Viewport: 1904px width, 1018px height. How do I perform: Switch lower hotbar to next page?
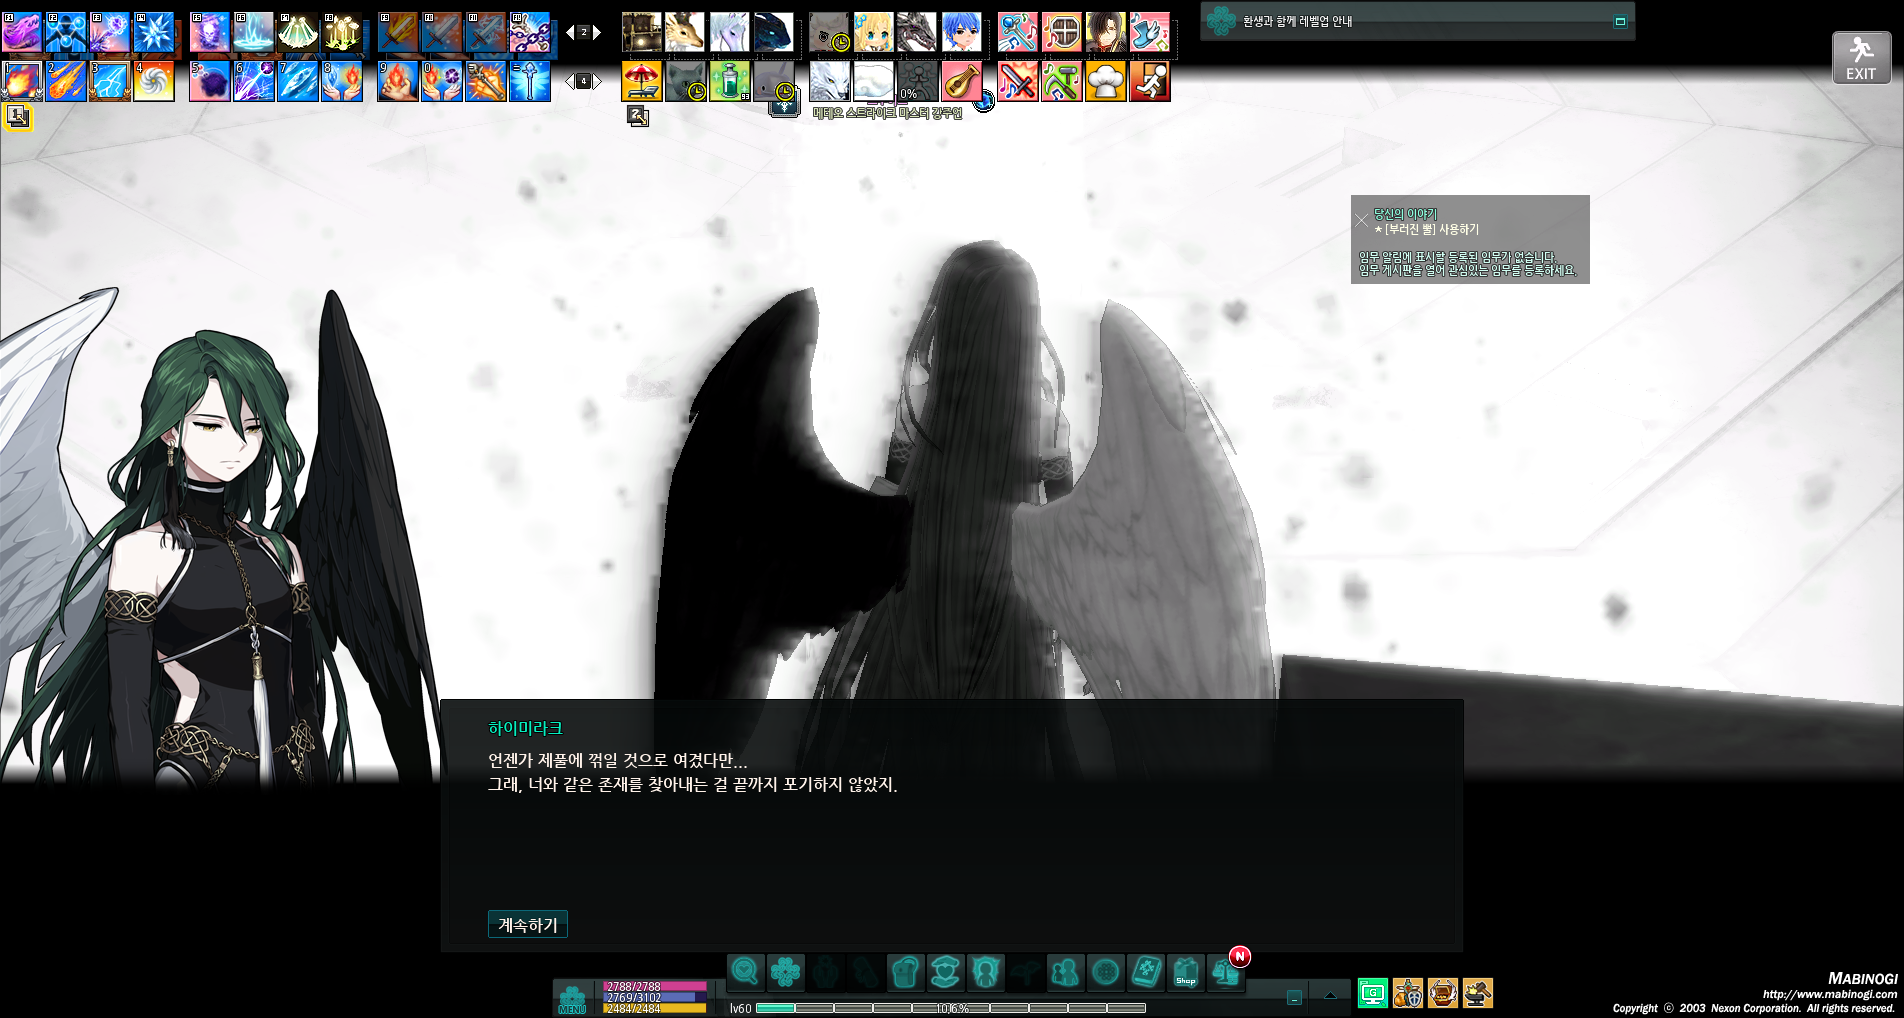coord(597,81)
